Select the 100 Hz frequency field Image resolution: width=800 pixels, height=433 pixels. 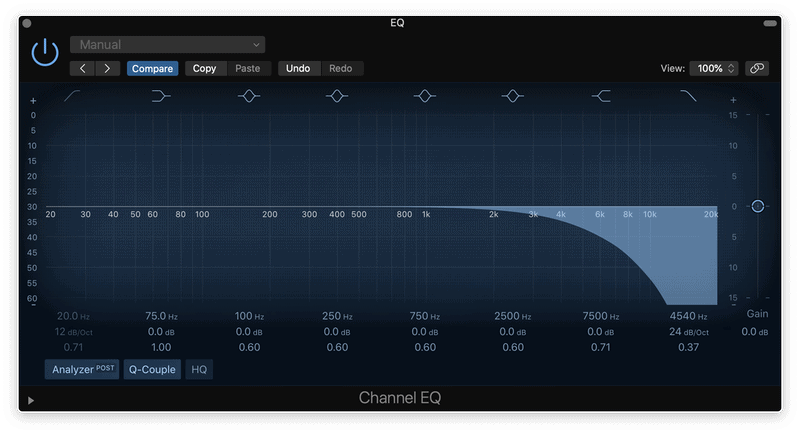(249, 316)
